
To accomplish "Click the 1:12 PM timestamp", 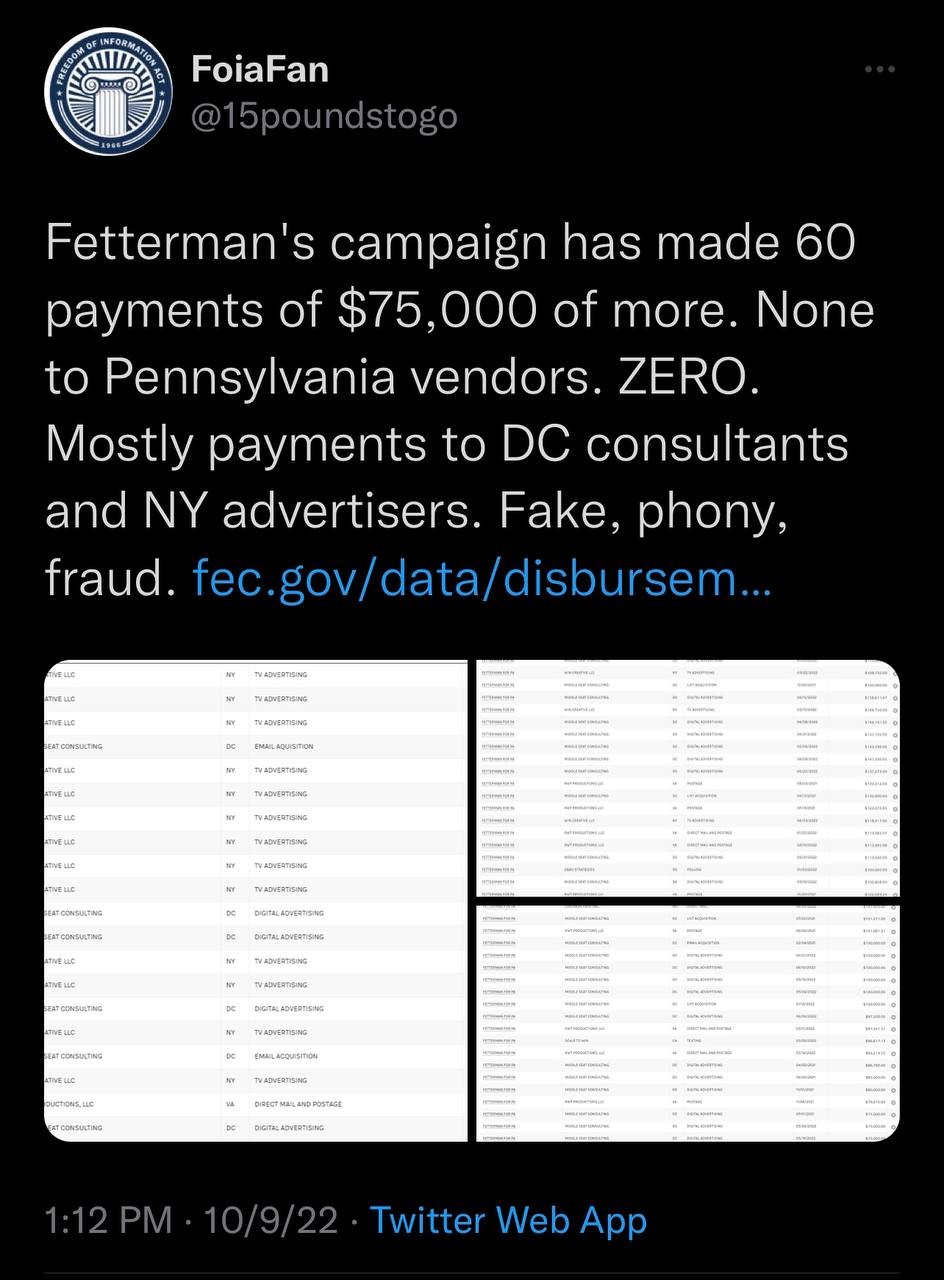I will [109, 1221].
